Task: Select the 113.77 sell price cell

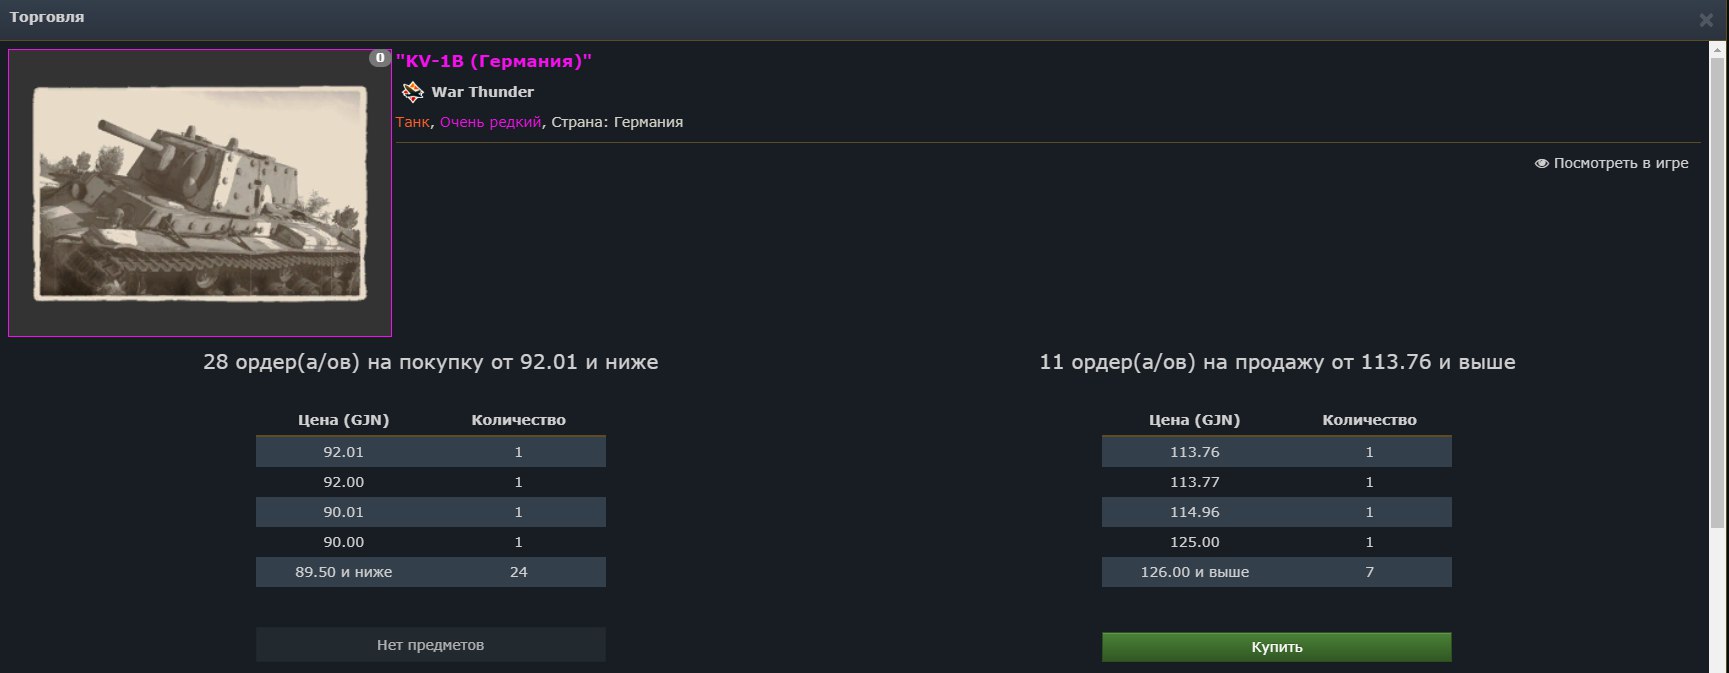Action: coord(1194,482)
